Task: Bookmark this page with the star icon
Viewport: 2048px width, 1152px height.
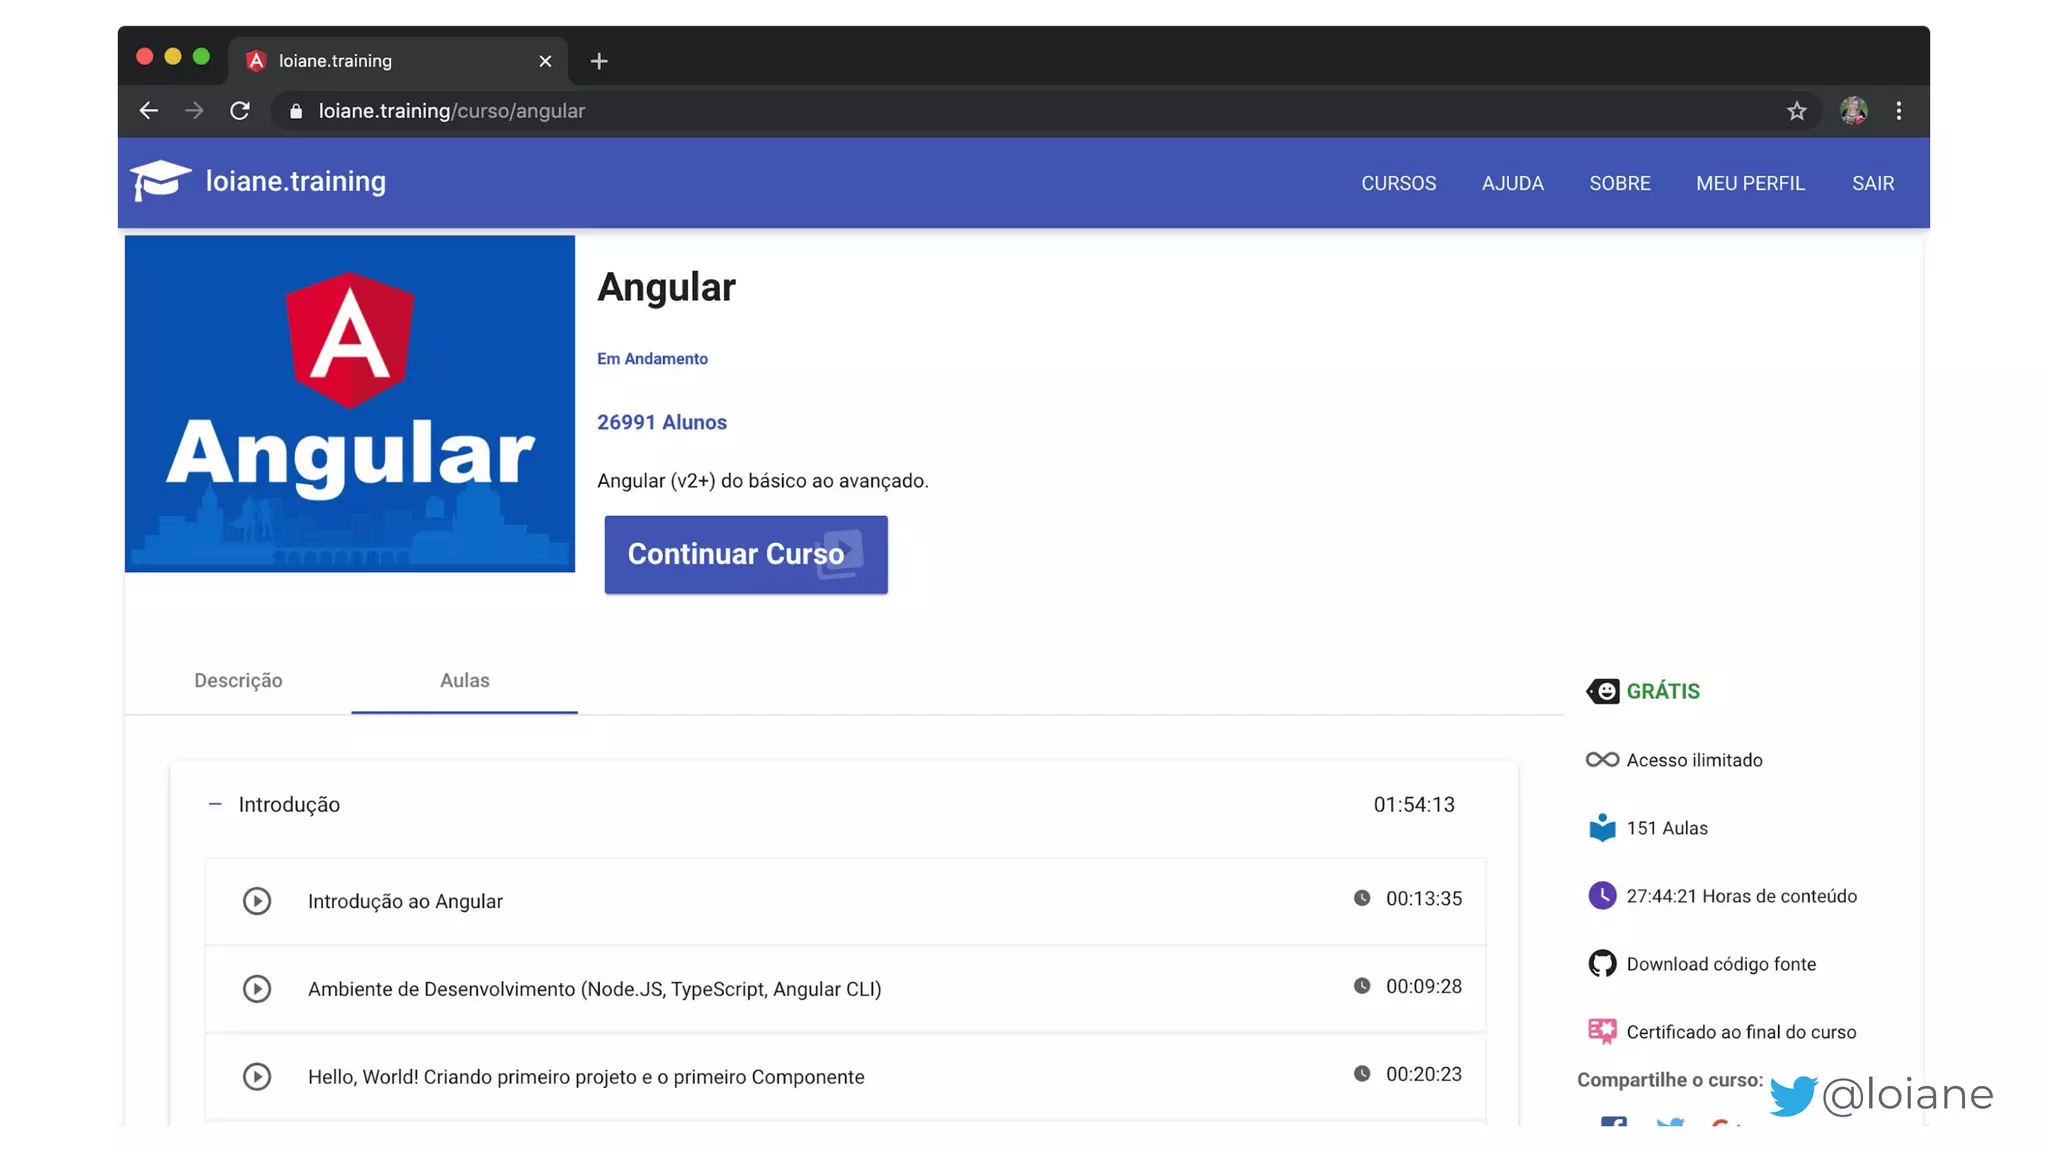Action: (x=1797, y=111)
